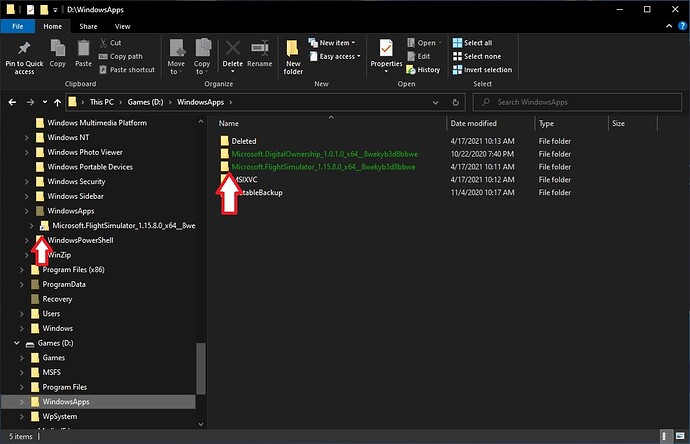Refresh the current folder view
This screenshot has width=690, height=444.
(455, 102)
